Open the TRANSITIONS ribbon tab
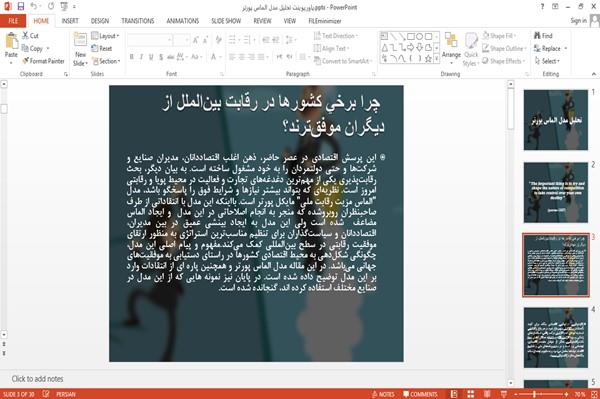The height and width of the screenshot is (399, 600). tap(138, 21)
